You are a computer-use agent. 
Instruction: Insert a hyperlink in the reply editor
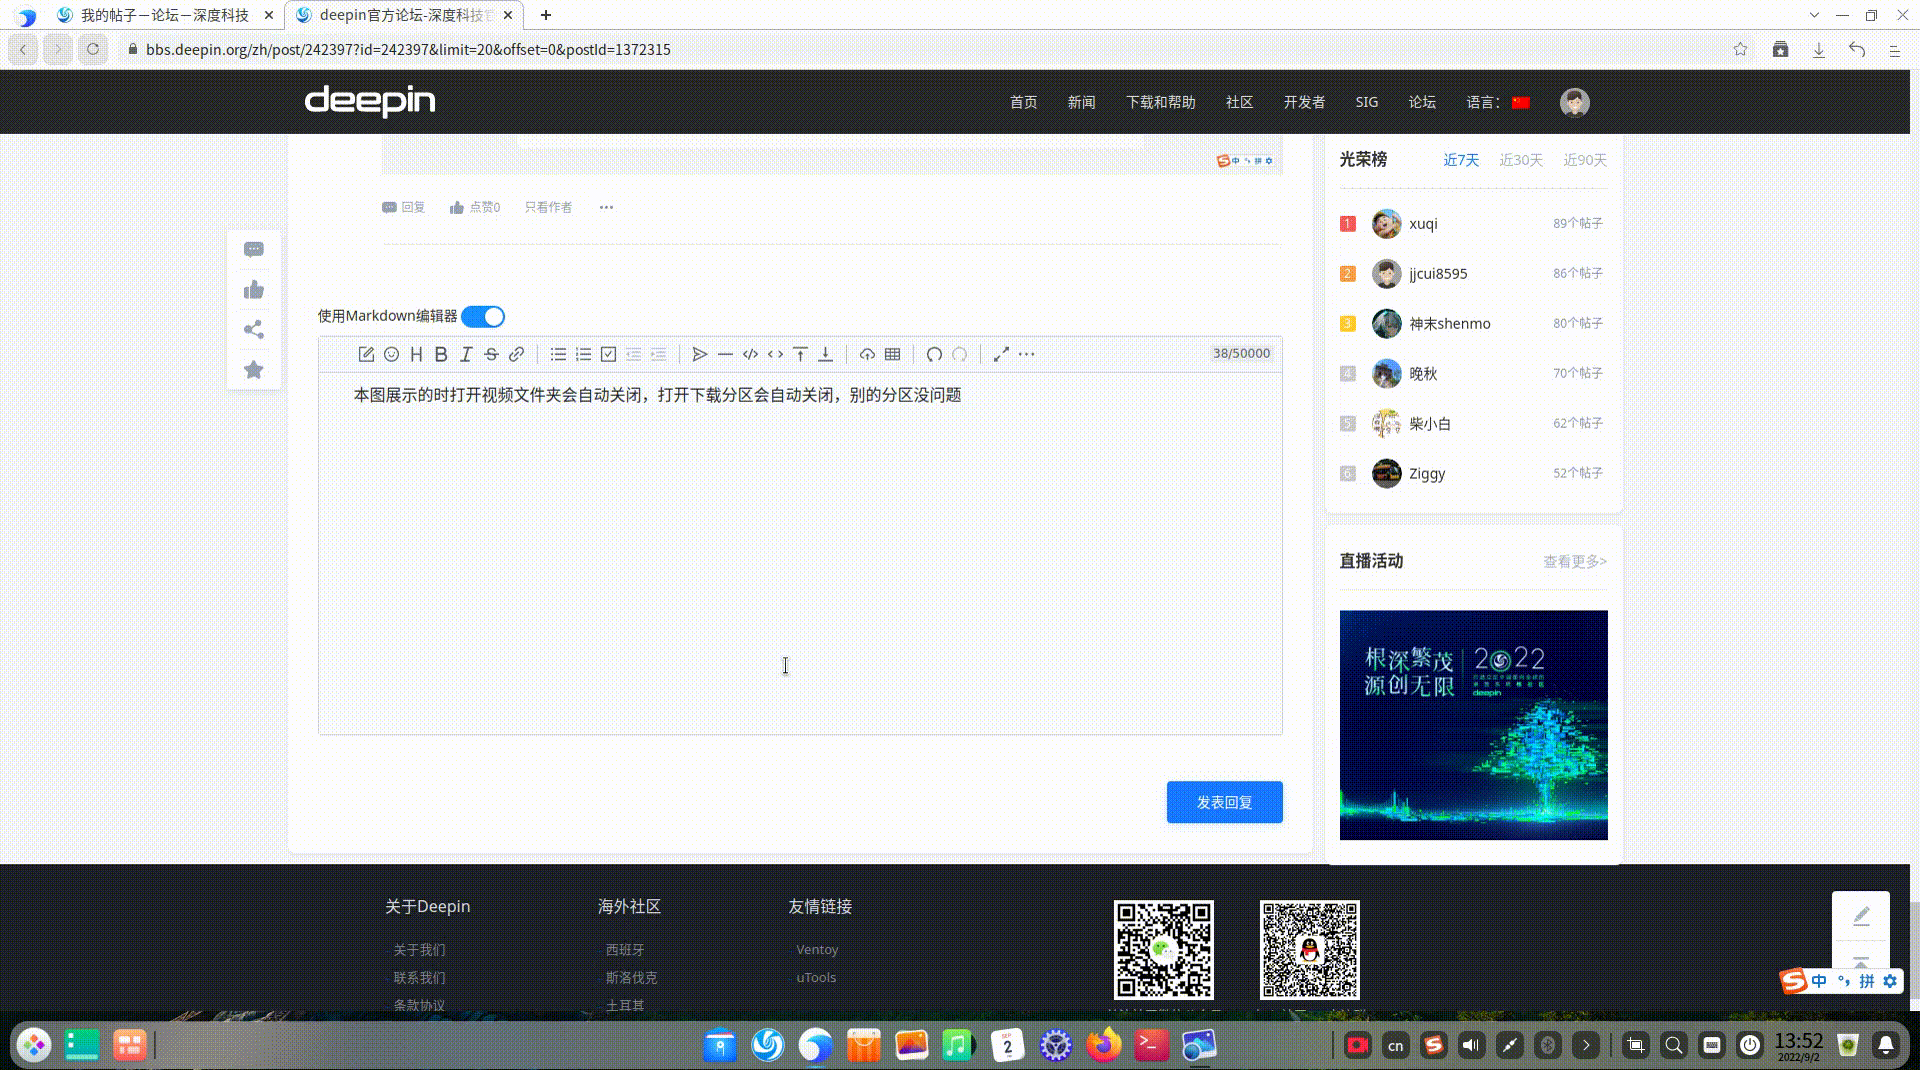coord(517,355)
